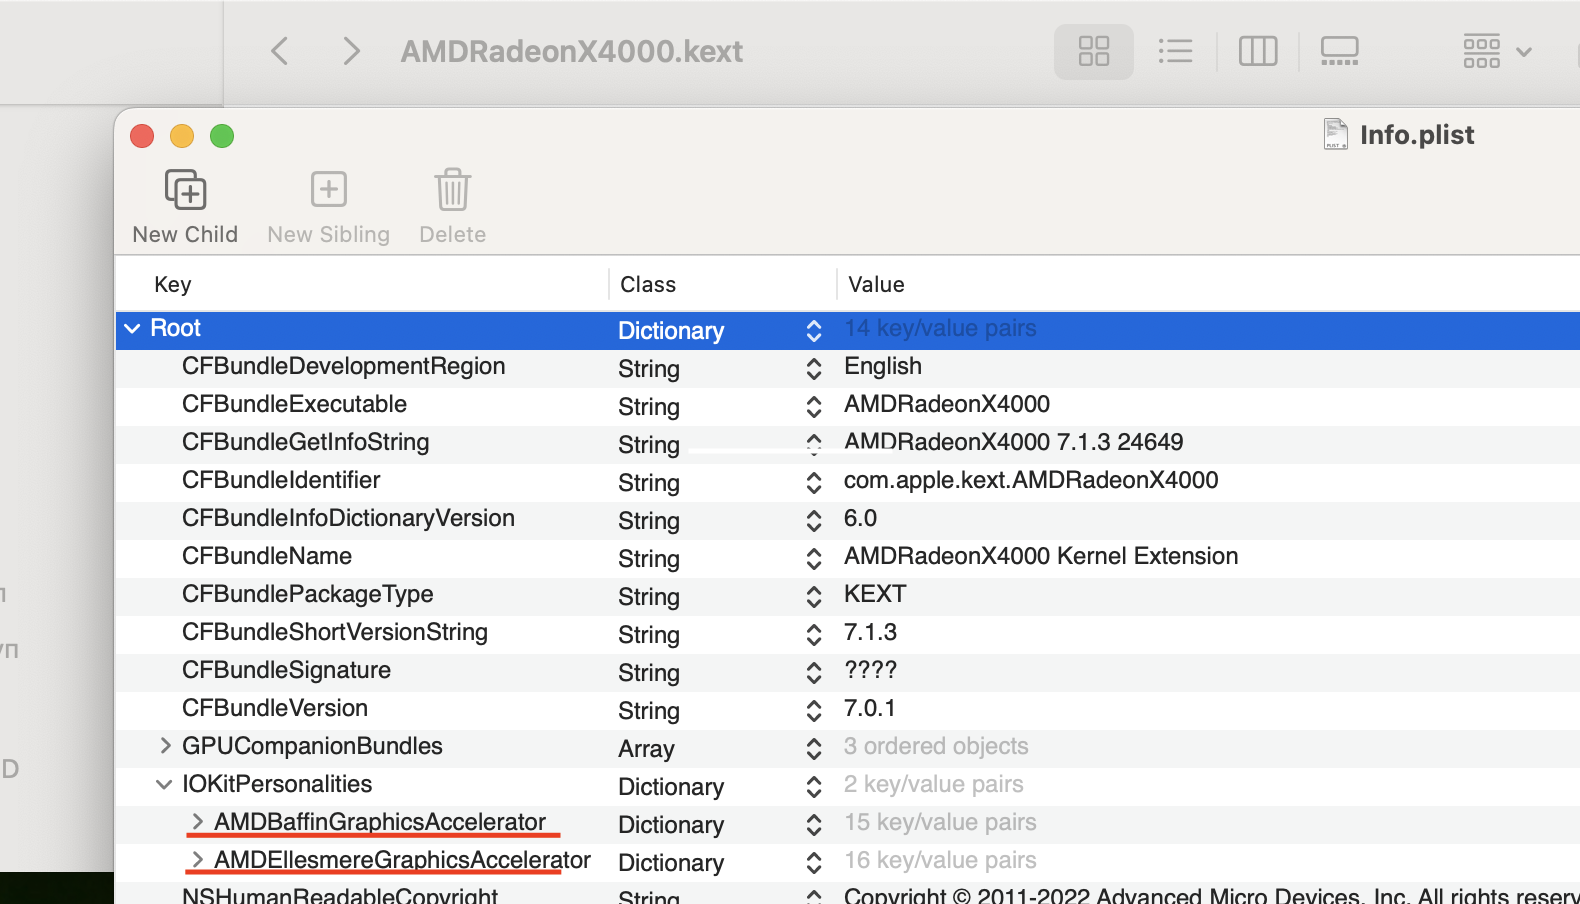The height and width of the screenshot is (904, 1580).
Task: Open class selector for CFBundleIdentifier
Action: tap(814, 483)
